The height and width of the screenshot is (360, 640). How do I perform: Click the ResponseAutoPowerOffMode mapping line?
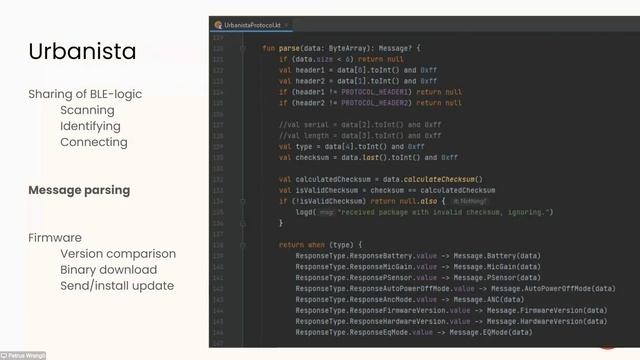pos(456,289)
